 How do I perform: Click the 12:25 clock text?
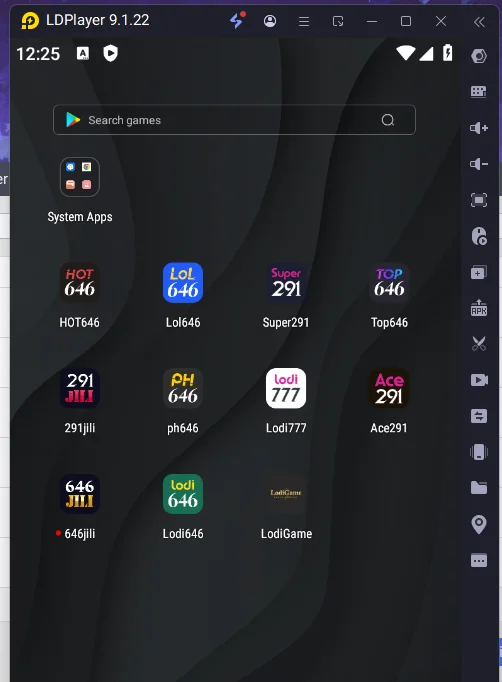(x=38, y=54)
